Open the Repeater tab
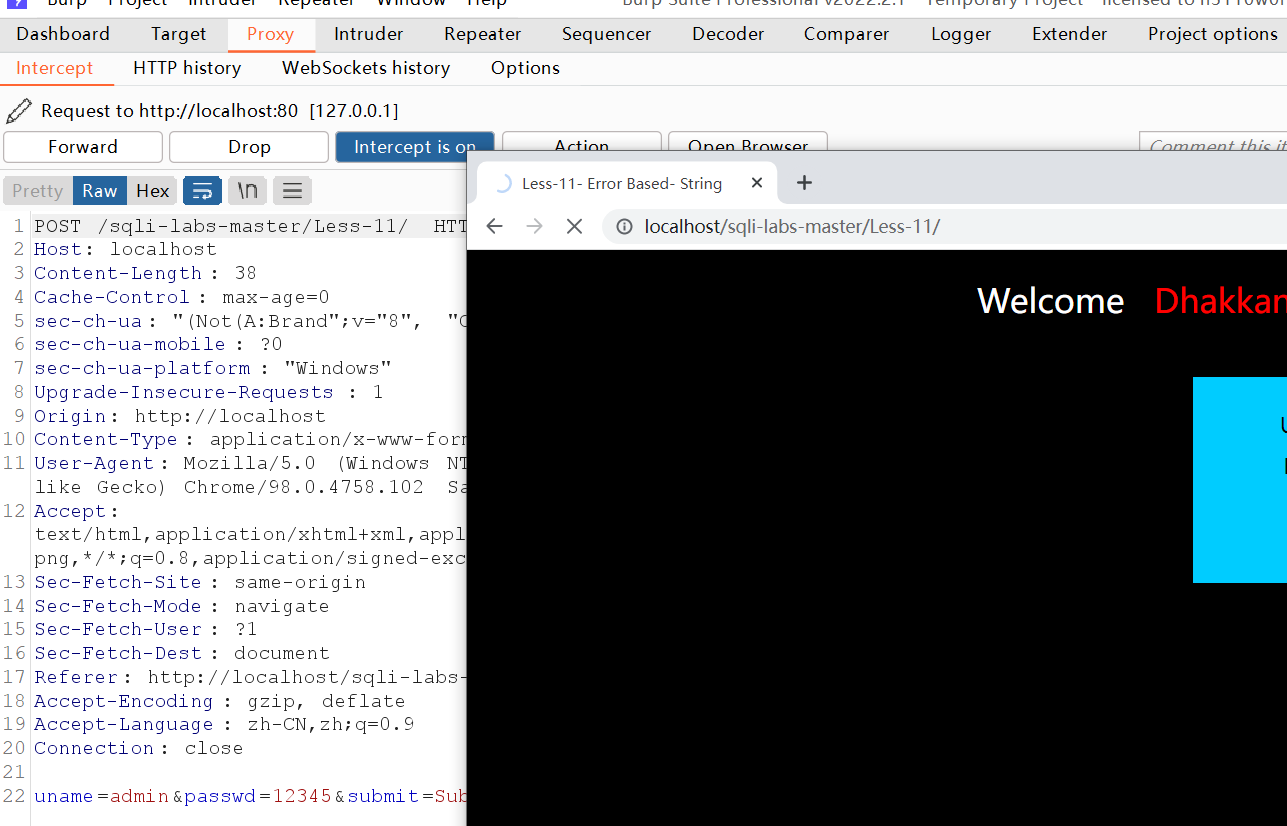This screenshot has width=1287, height=826. pyautogui.click(x=483, y=34)
